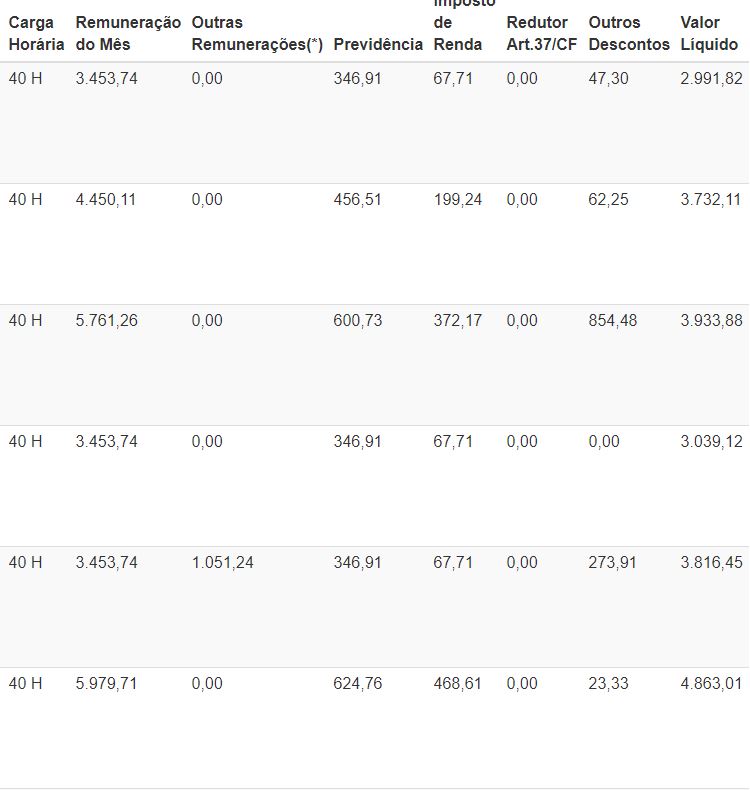Select the 2.991,82 net value cell
Viewport: 750px width, 790px height.
pos(711,79)
